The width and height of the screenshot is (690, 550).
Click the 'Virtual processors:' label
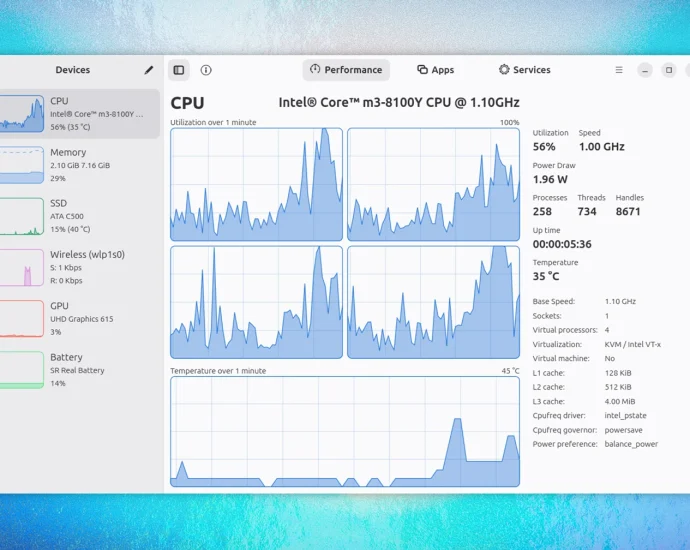click(565, 330)
